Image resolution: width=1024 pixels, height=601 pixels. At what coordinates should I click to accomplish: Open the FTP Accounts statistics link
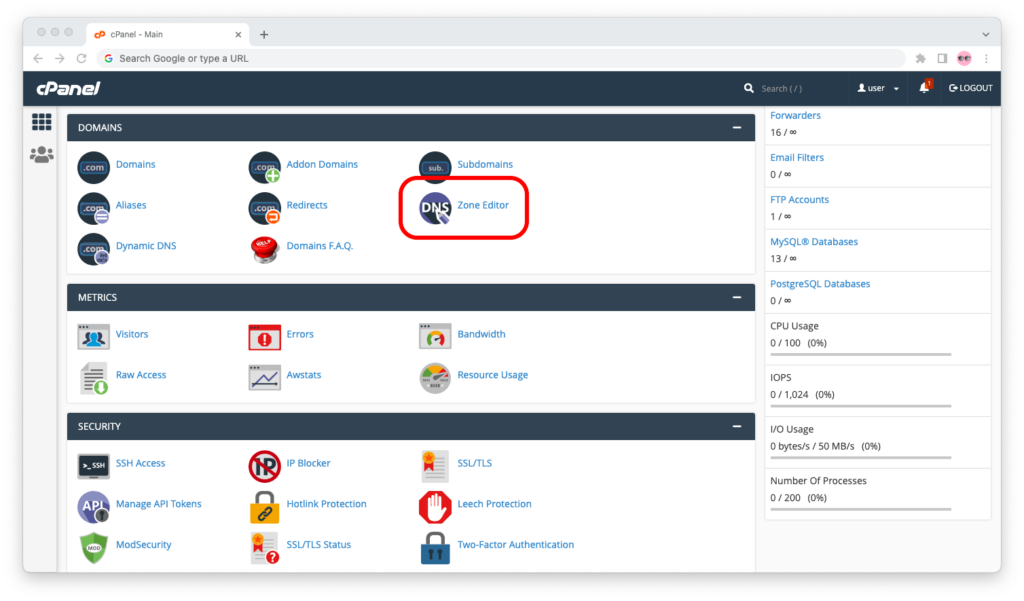coord(799,200)
